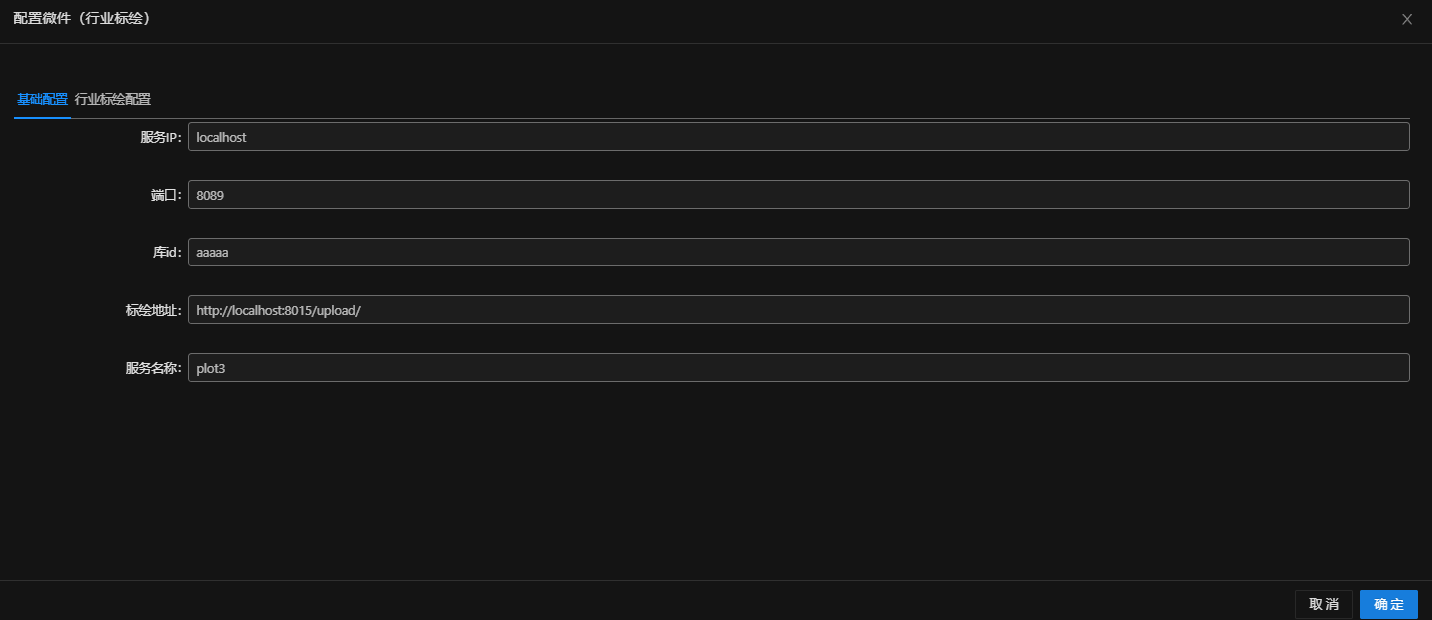Focus the 服务IP field containing localhost
This screenshot has height=620, width=1432.
tap(798, 137)
